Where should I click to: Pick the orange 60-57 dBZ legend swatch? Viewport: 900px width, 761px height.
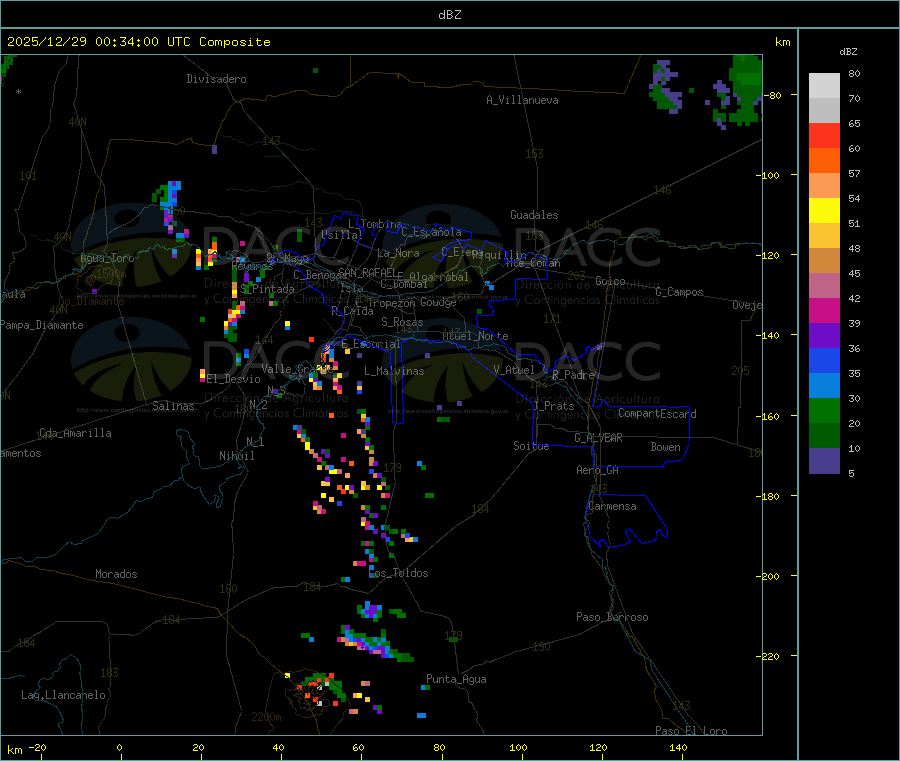click(x=824, y=161)
